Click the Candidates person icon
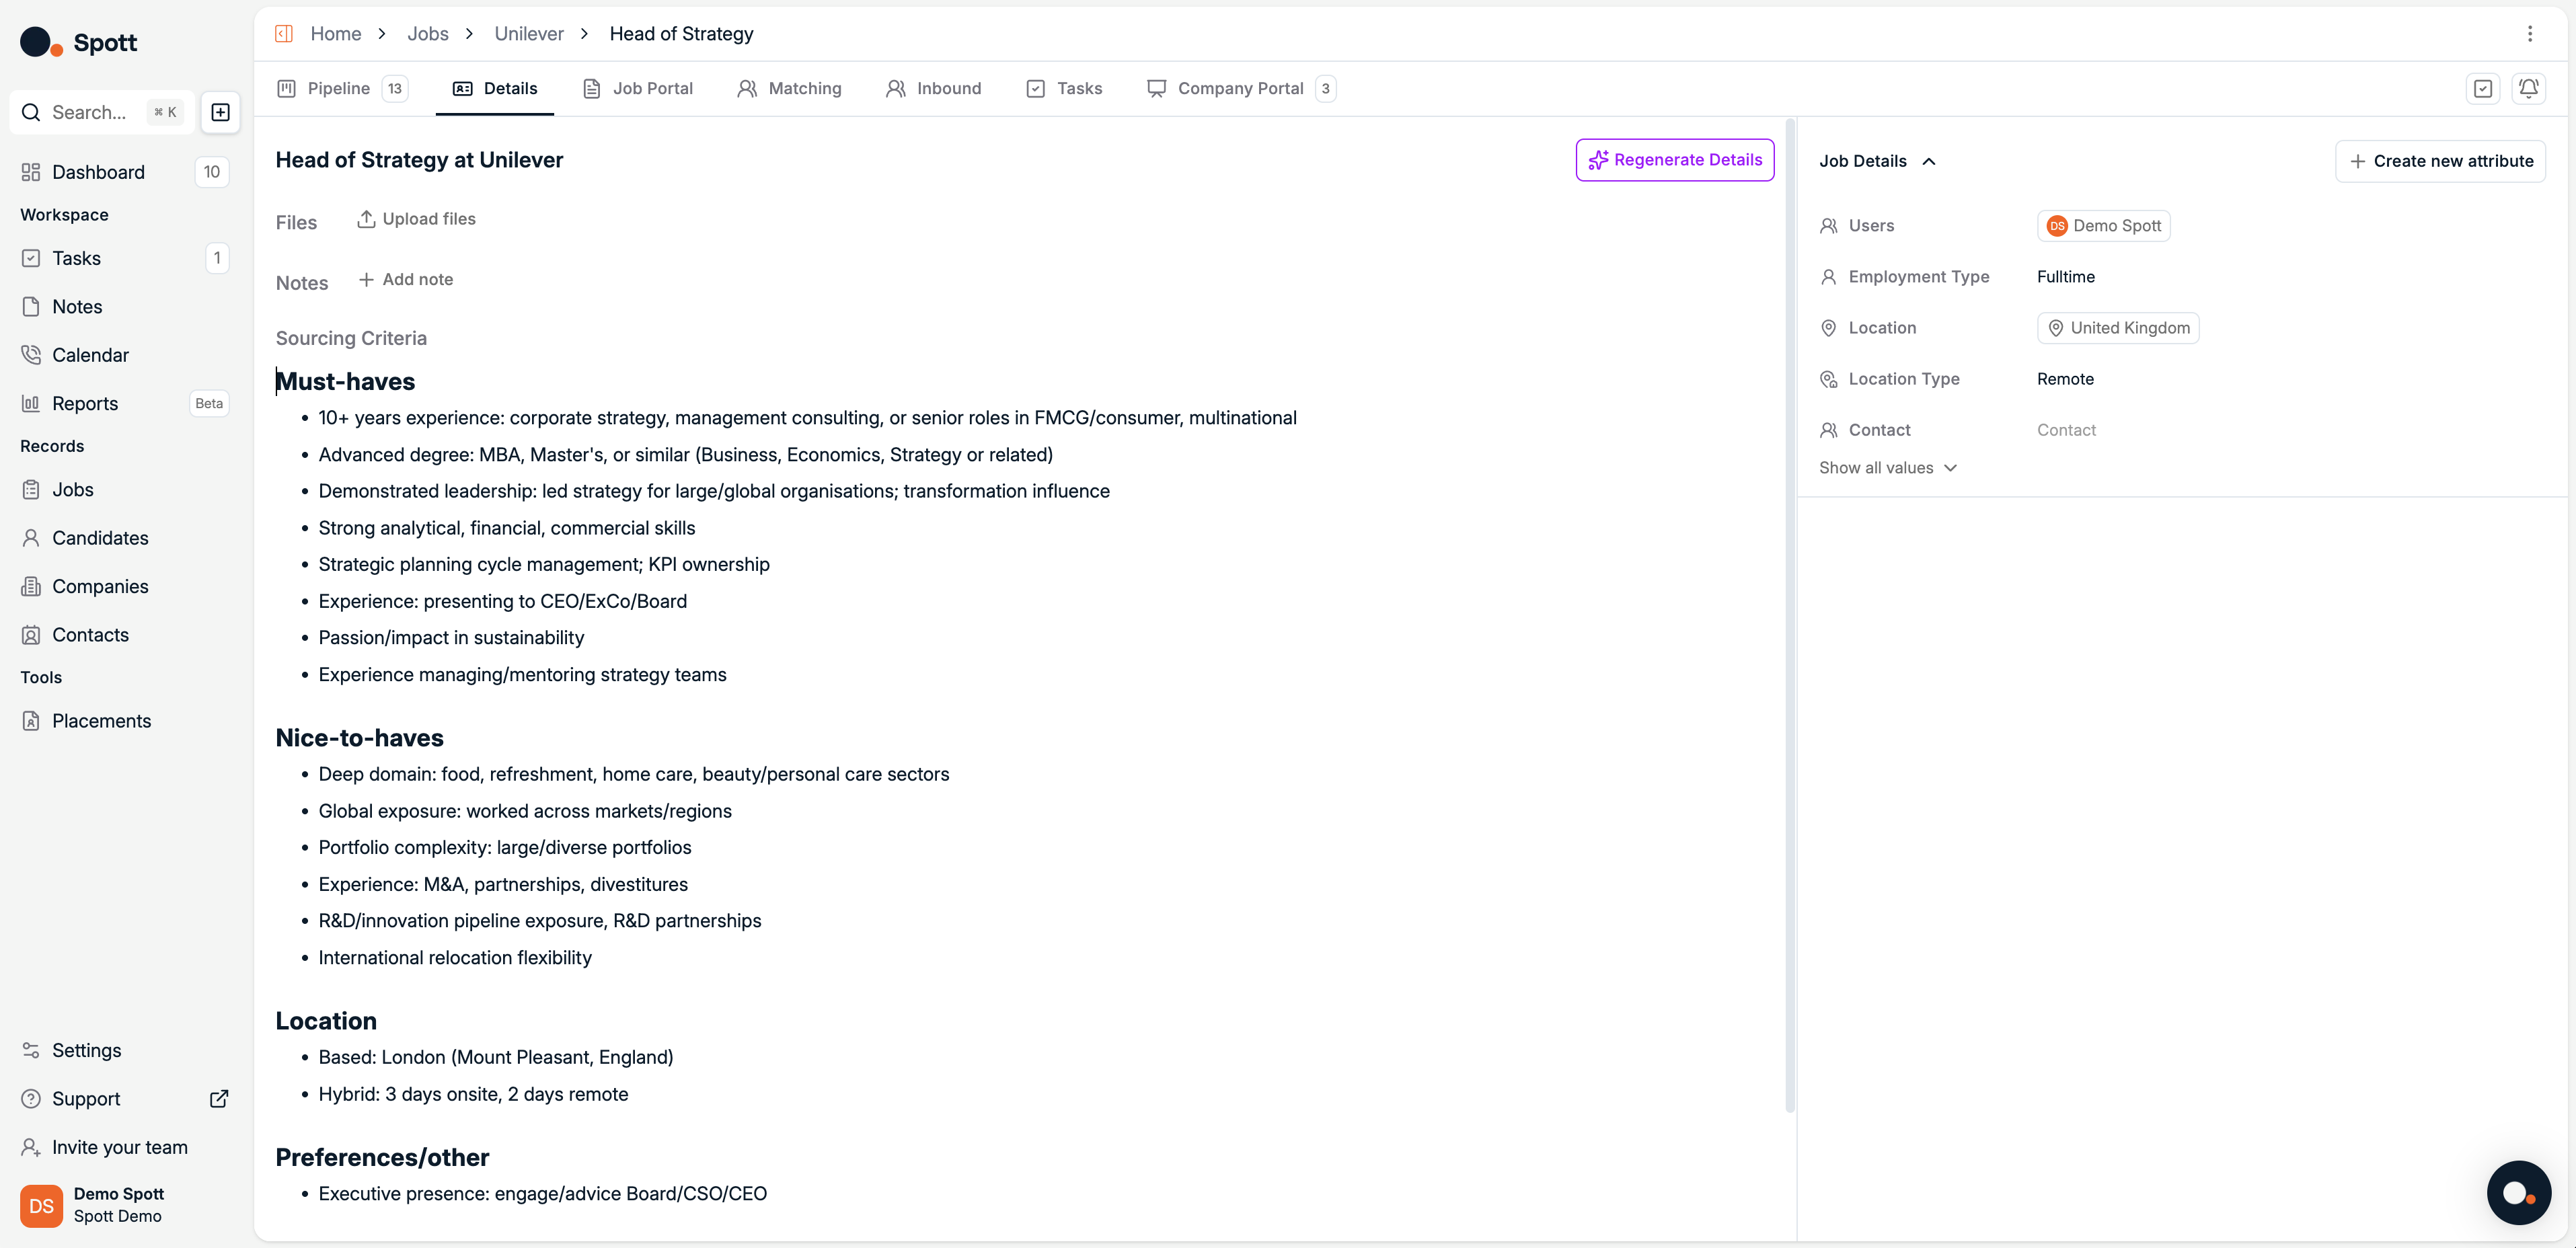This screenshot has width=2576, height=1248. tap(31, 538)
